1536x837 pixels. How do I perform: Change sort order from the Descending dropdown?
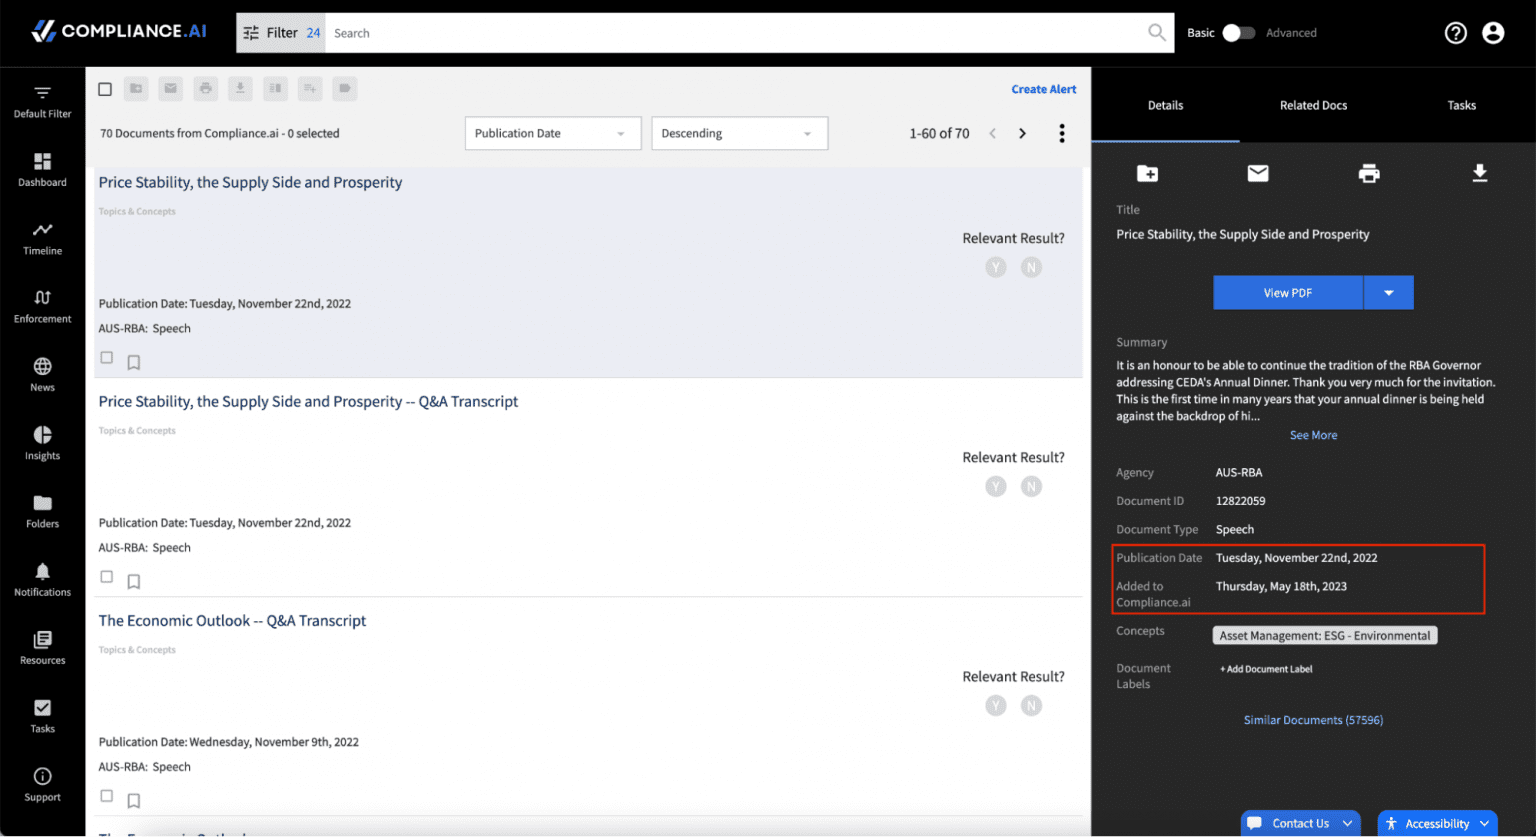point(739,133)
